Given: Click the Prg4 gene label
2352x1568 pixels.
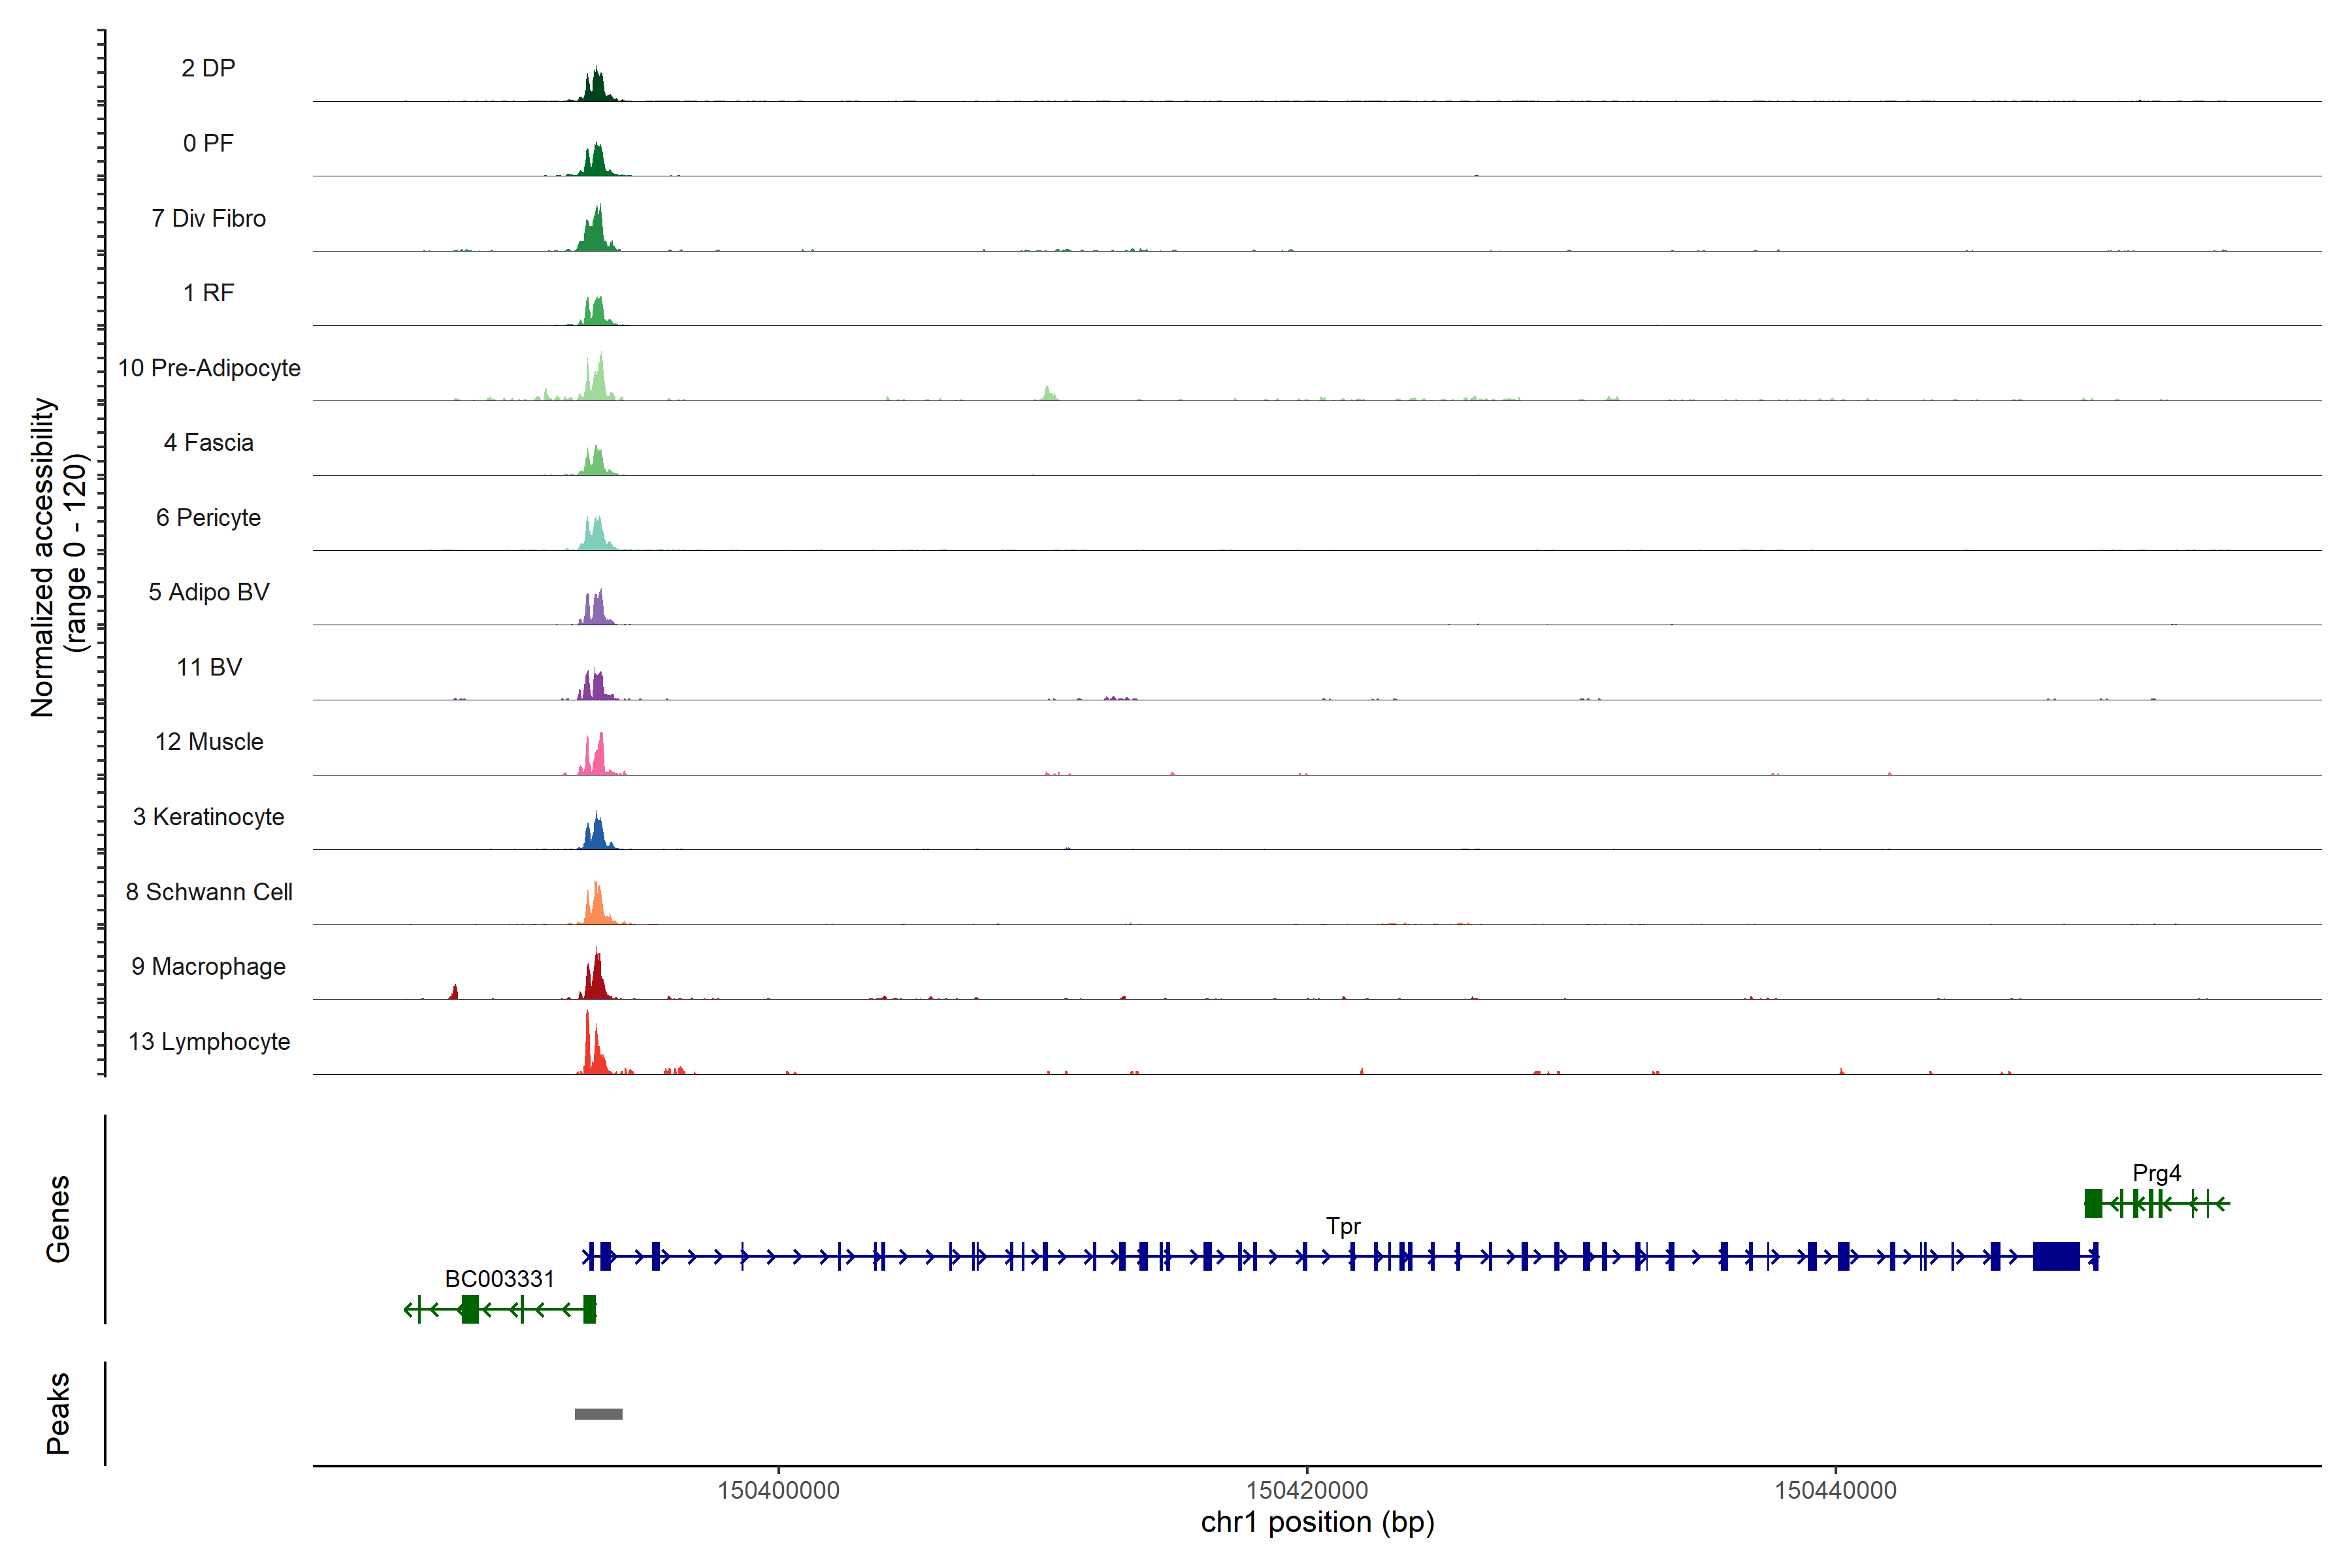Looking at the screenshot, I should (x=2156, y=1173).
